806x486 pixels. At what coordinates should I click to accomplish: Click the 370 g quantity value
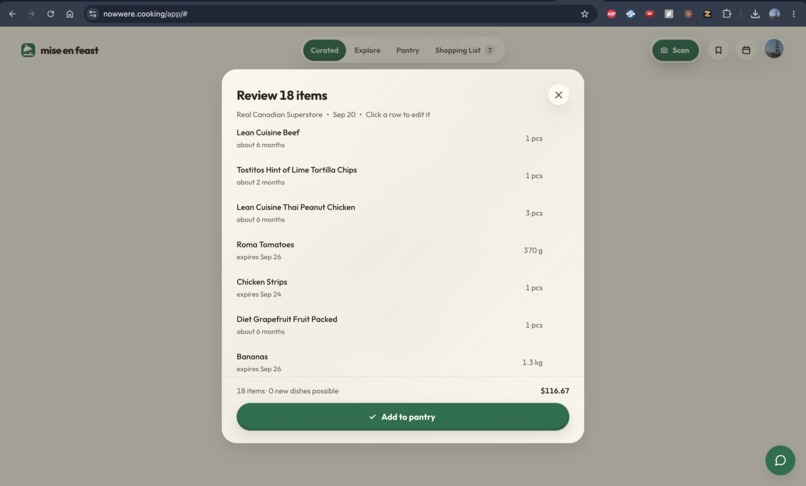click(x=533, y=250)
